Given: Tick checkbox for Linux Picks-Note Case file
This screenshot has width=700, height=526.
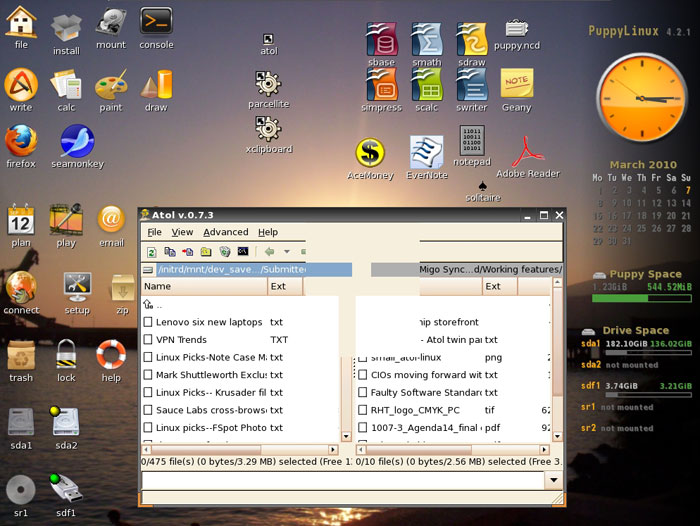Looking at the screenshot, I should pos(148,357).
